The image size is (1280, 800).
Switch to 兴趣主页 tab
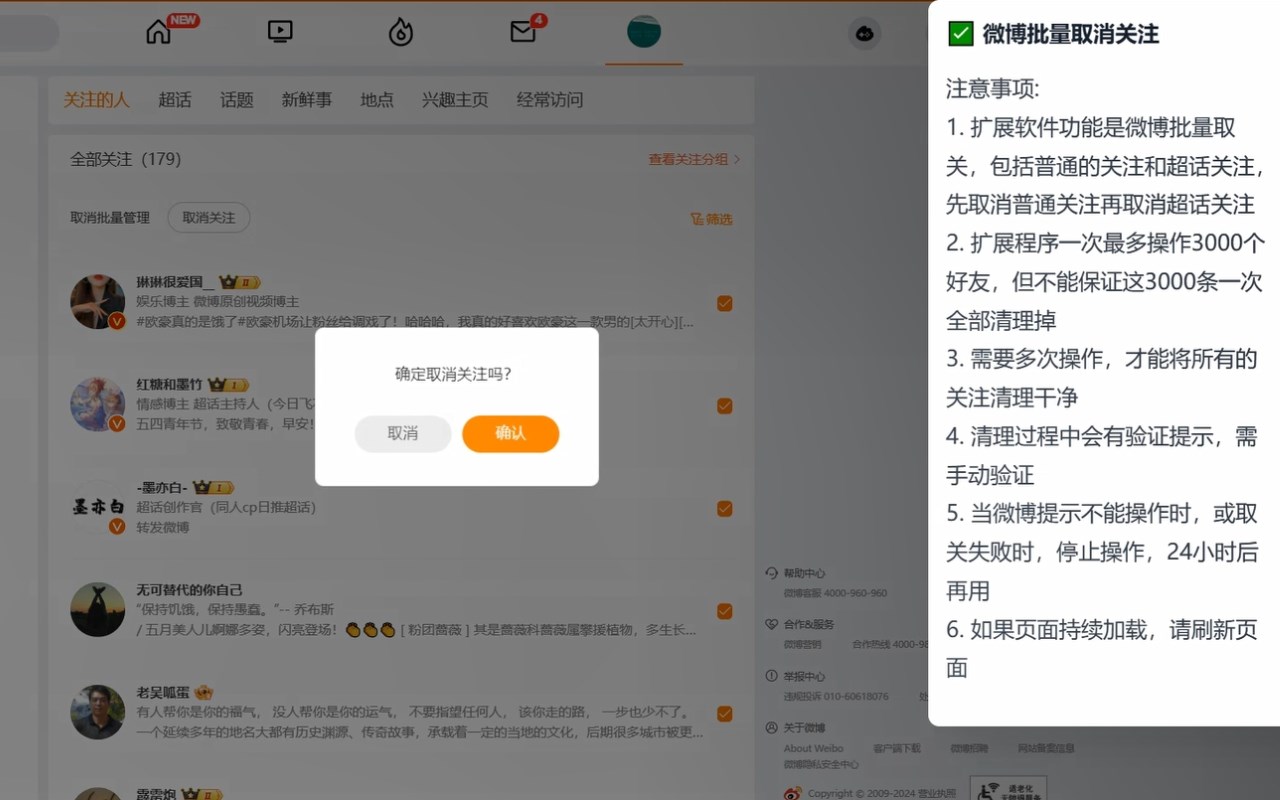pos(455,100)
